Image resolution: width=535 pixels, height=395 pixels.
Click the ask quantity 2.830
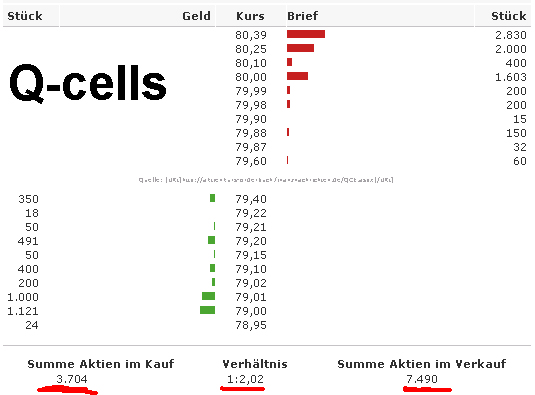[x=511, y=35]
